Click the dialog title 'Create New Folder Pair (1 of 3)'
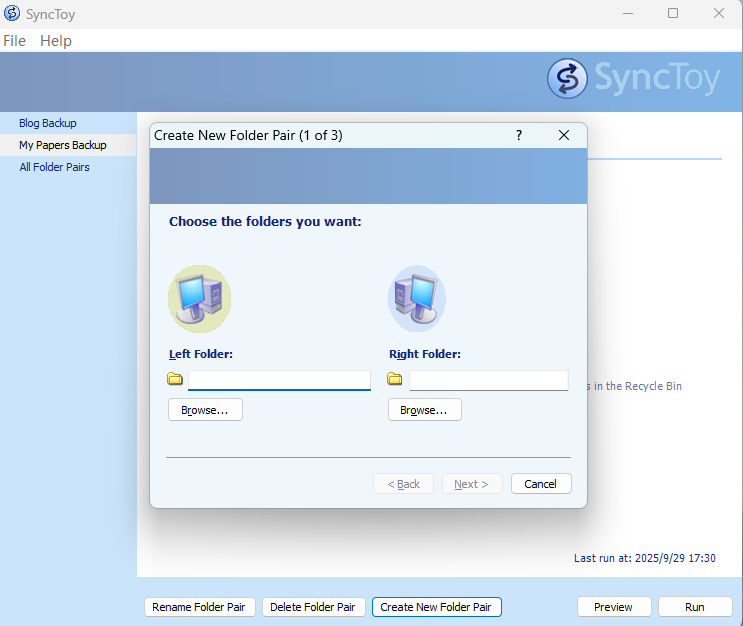Viewport: 743px width, 626px height. [x=248, y=136]
